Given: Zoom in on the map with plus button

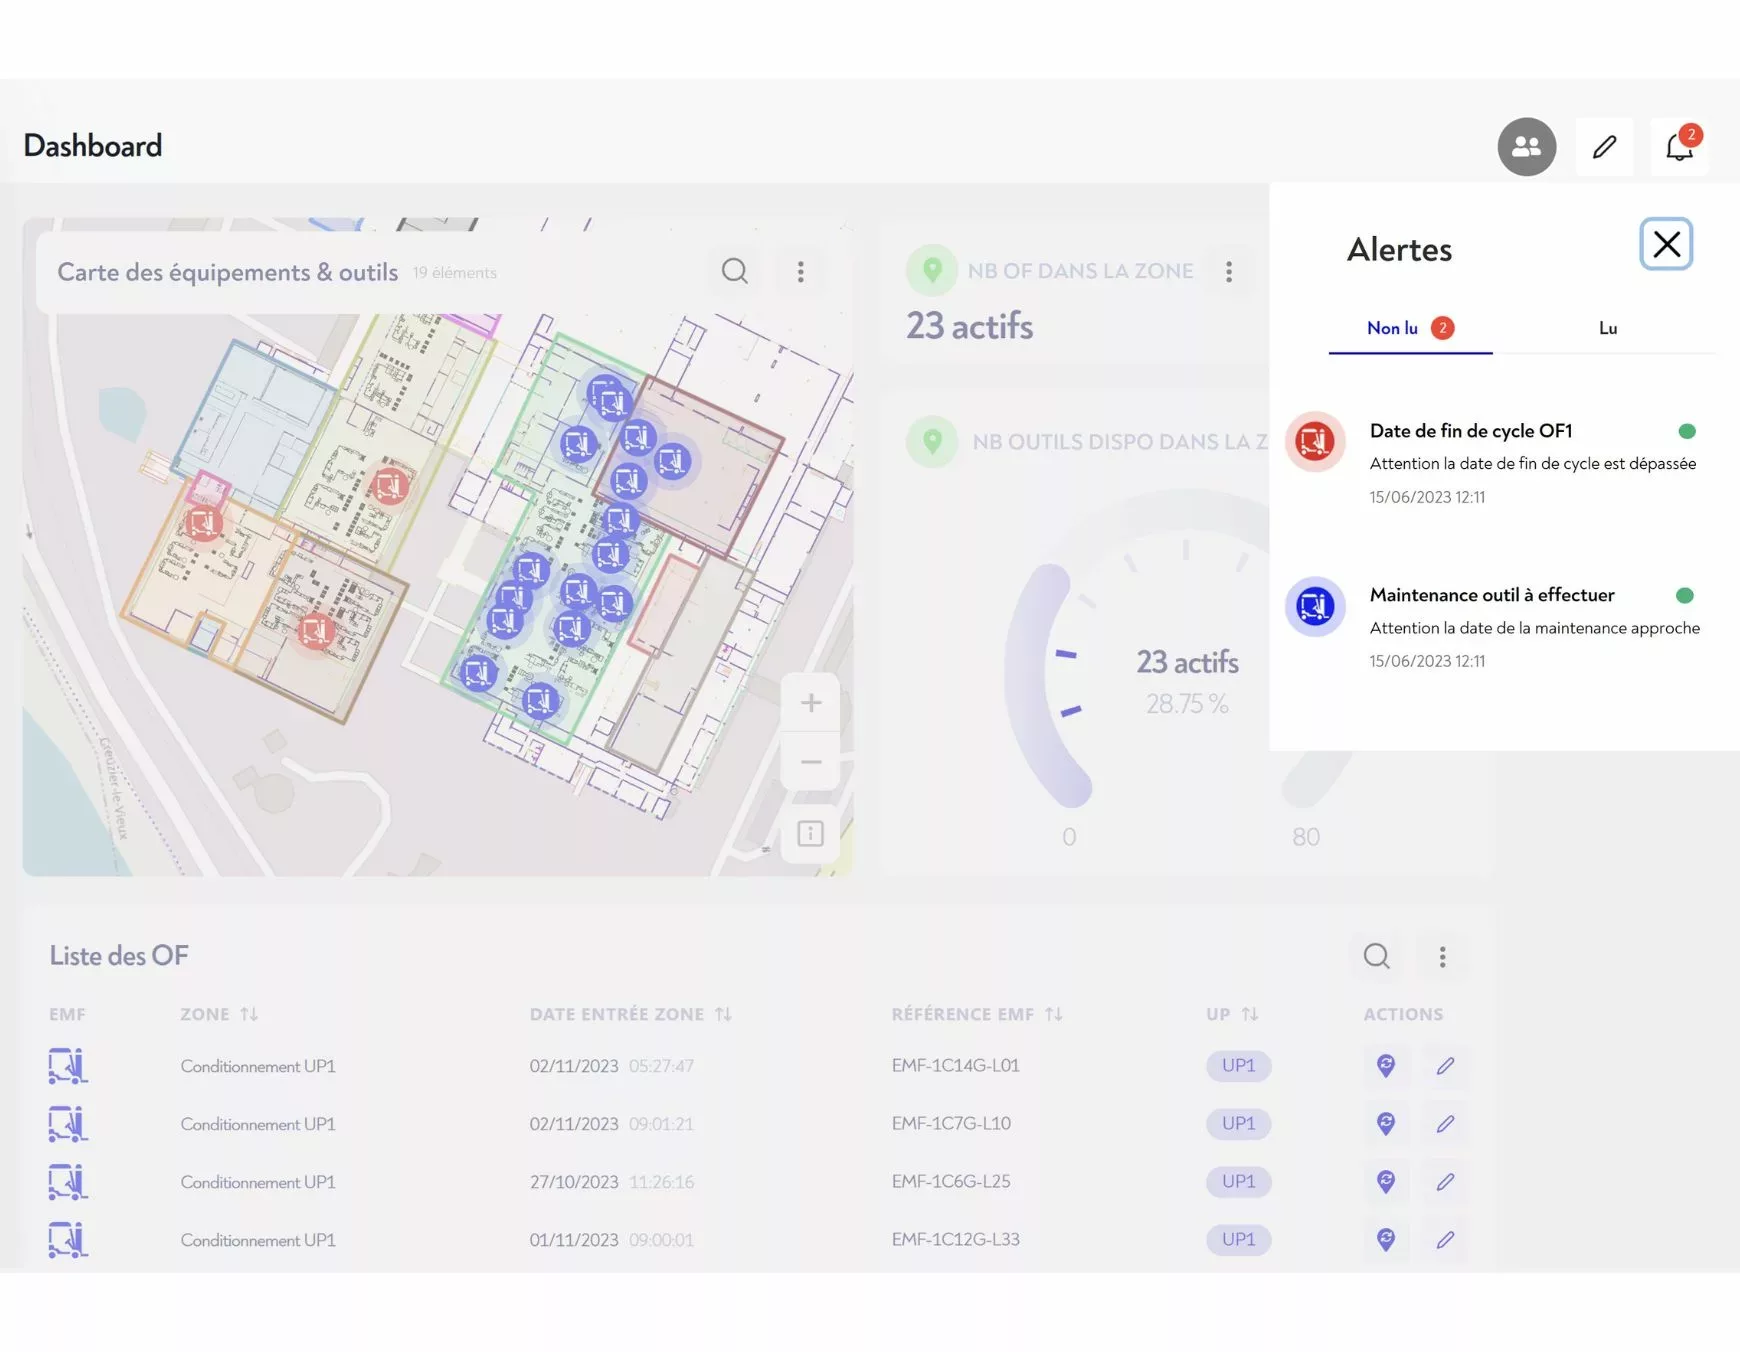Looking at the screenshot, I should [811, 703].
